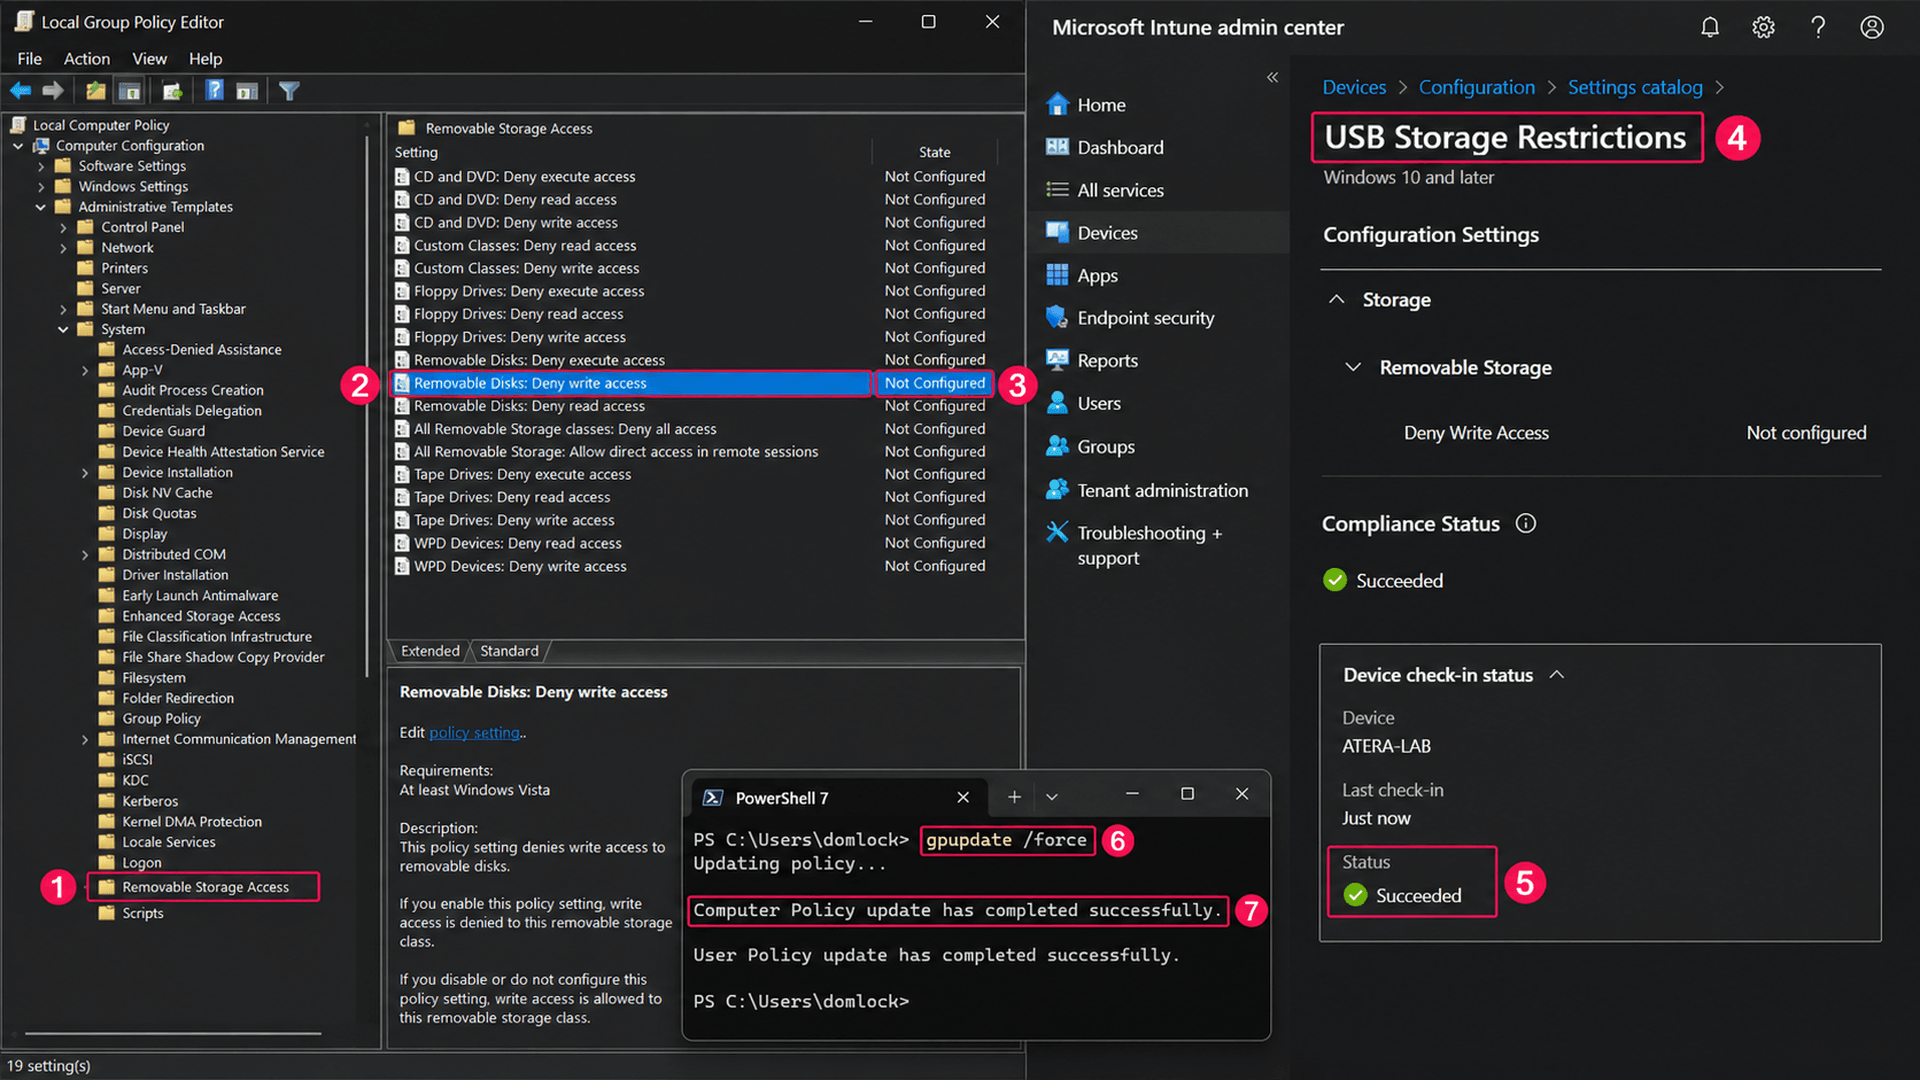Click the State column header
The image size is (1920, 1080).
pos(935,152)
